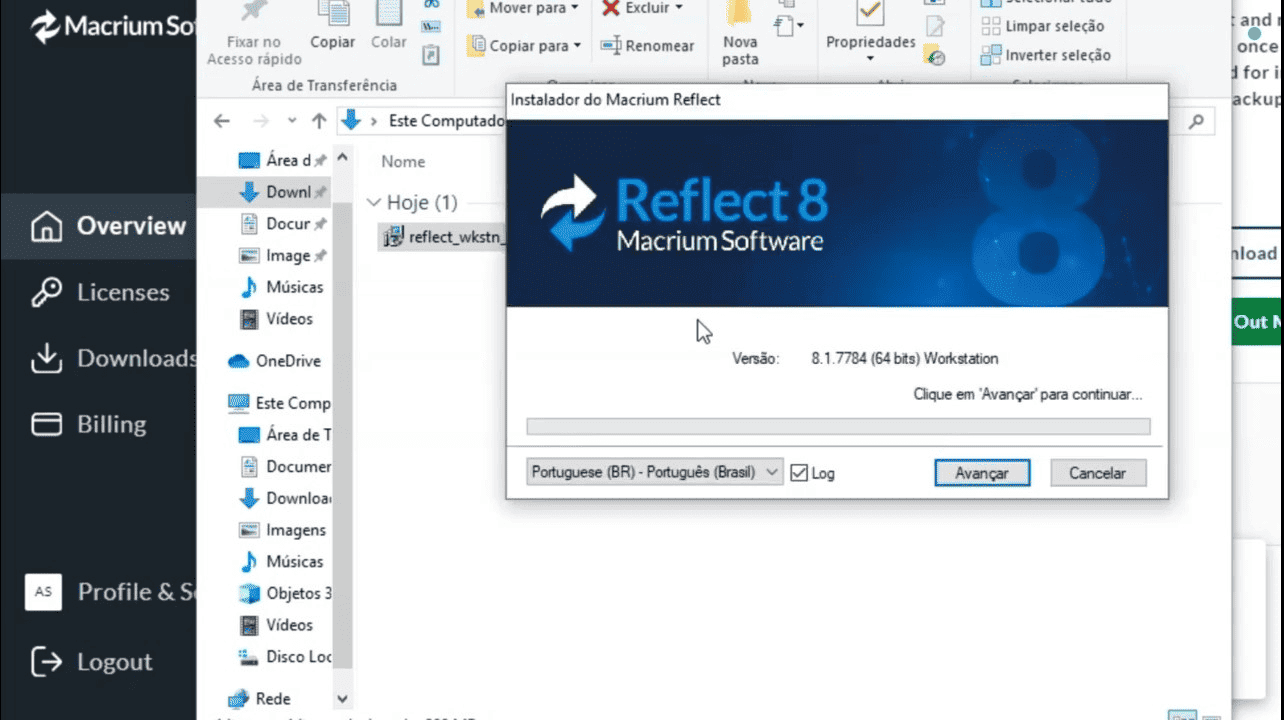
Task: Click Renomear in Explorer ribbon
Action: click(x=647, y=46)
